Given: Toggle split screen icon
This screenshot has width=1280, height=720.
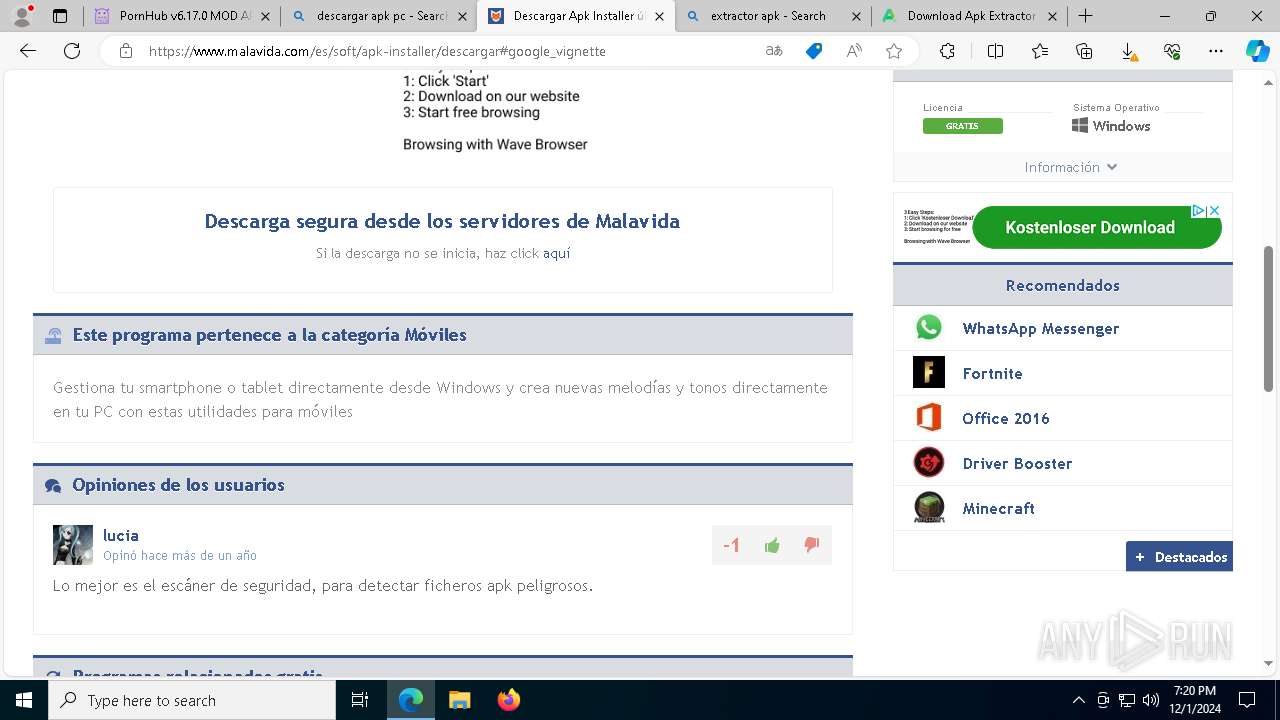Looking at the screenshot, I should (995, 51).
